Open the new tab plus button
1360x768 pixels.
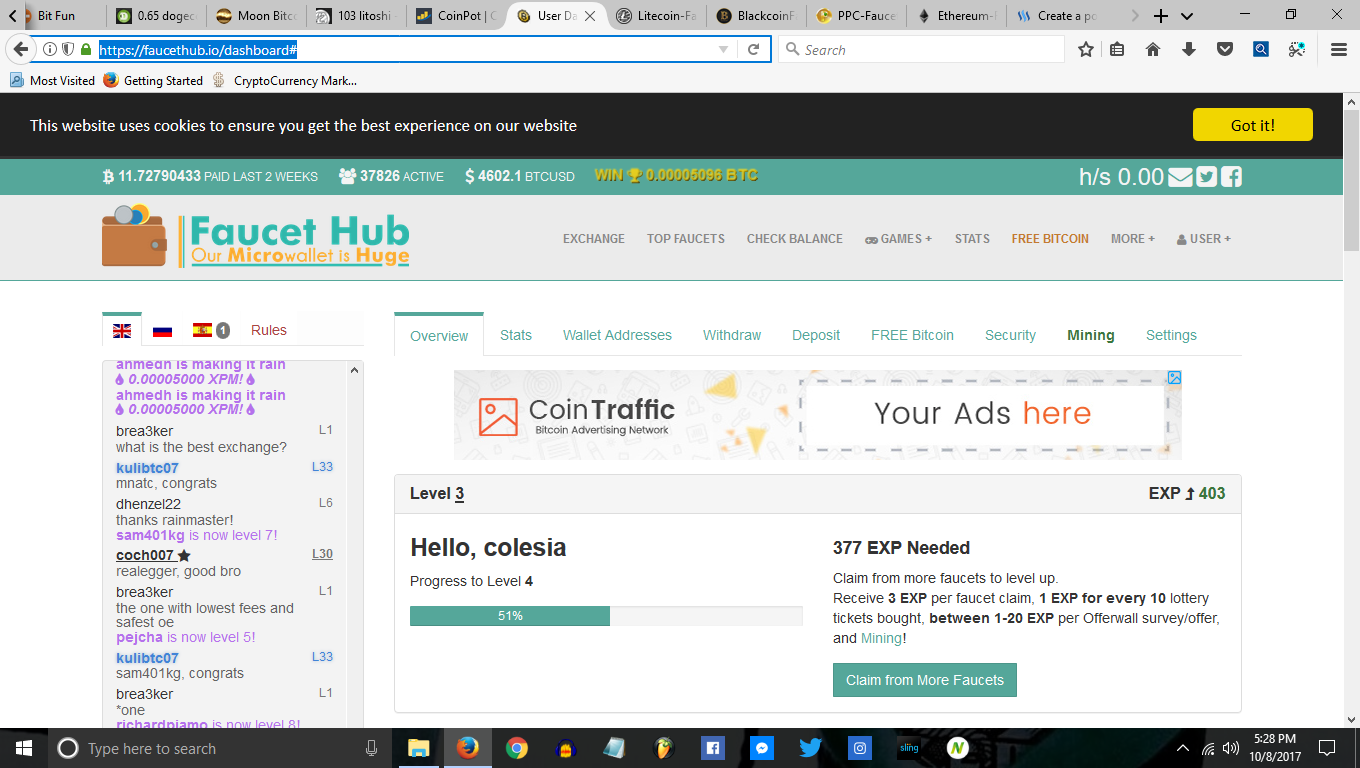coord(1161,16)
